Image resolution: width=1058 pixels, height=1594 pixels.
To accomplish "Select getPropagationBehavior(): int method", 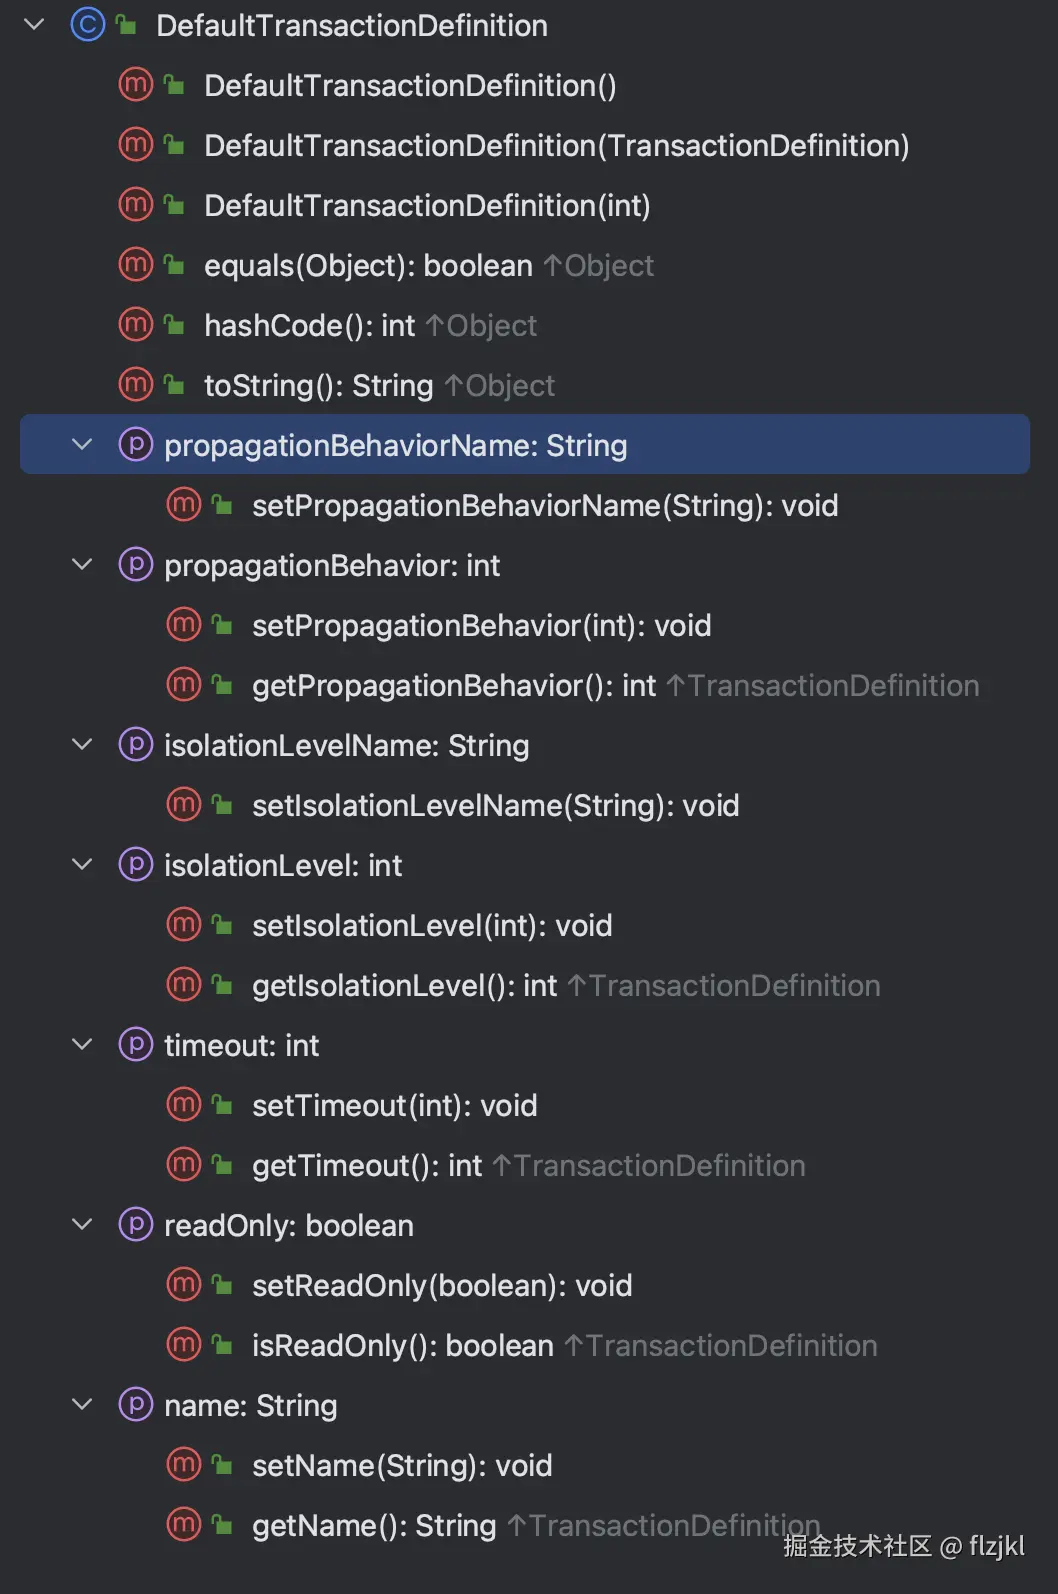I will coord(453,686).
